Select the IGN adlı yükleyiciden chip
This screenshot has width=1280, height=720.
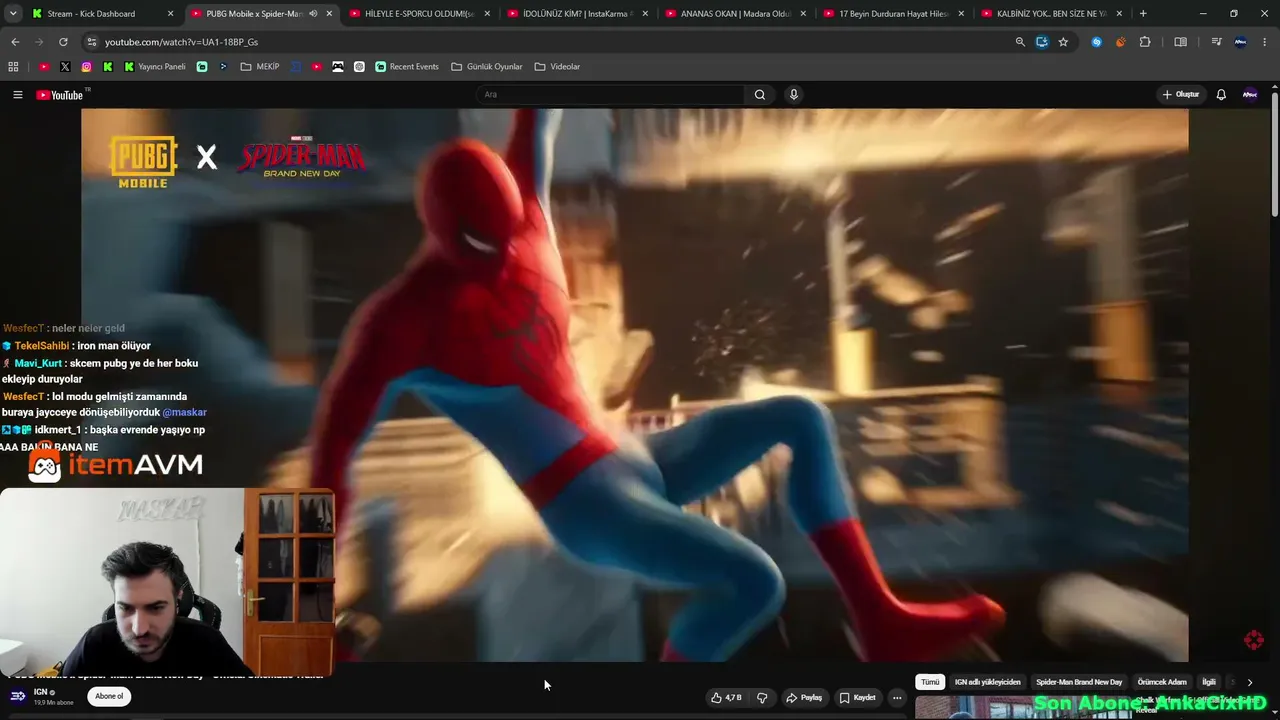click(x=988, y=682)
